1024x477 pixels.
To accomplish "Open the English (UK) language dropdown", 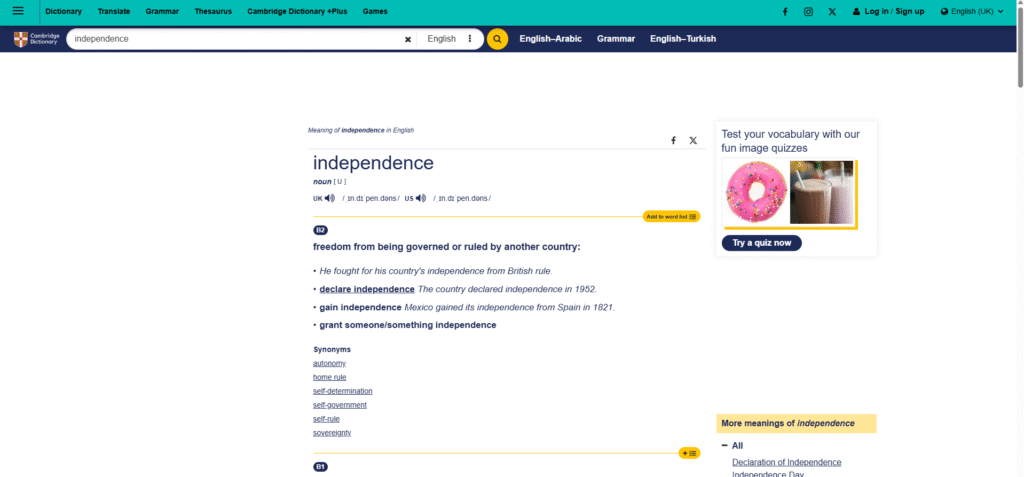I will pos(972,12).
